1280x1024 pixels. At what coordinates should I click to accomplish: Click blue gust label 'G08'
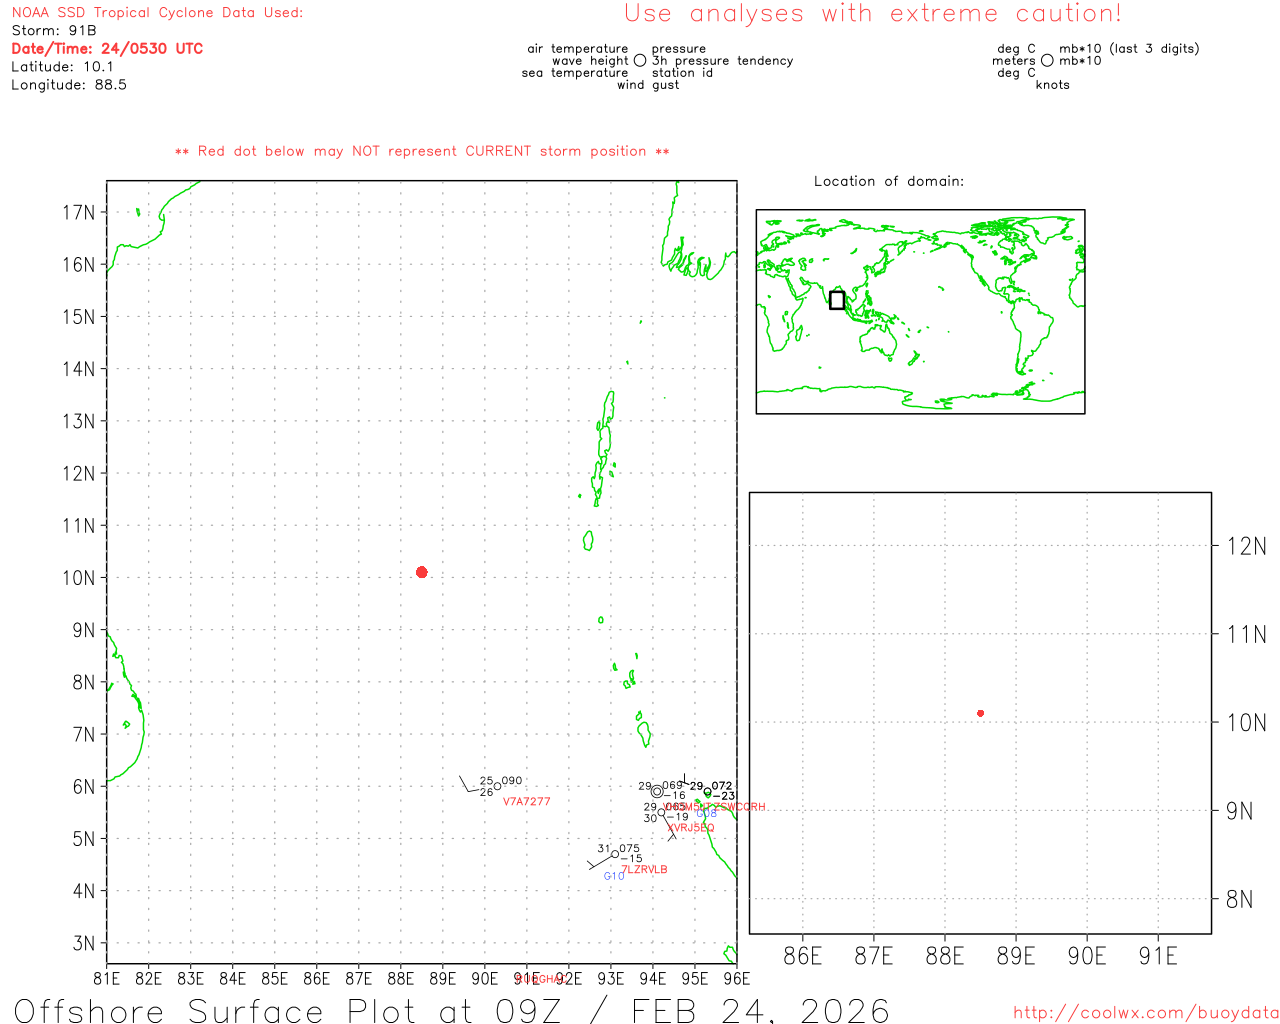706,813
